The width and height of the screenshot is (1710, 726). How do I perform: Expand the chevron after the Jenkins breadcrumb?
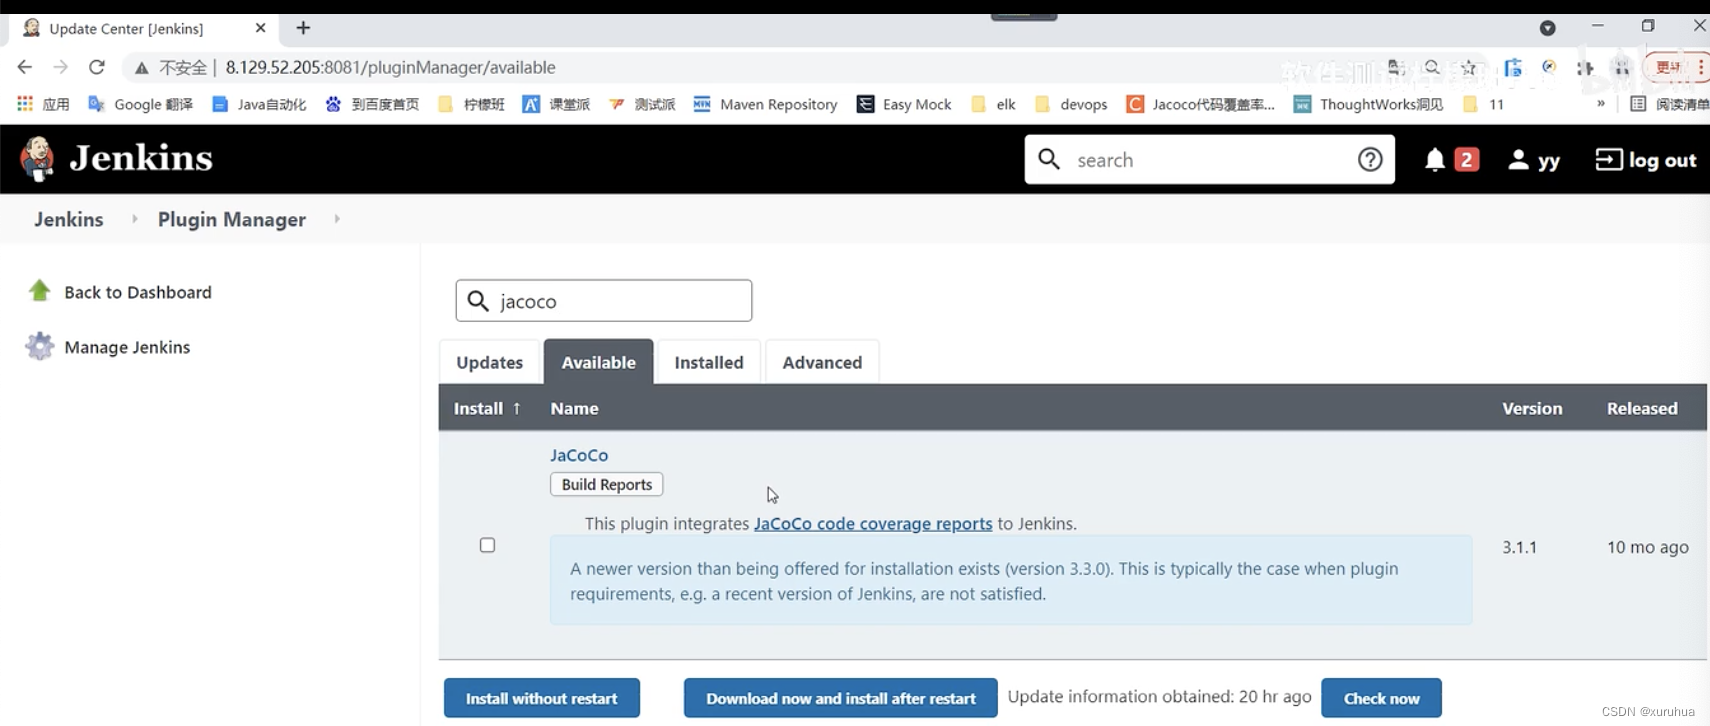pos(134,218)
